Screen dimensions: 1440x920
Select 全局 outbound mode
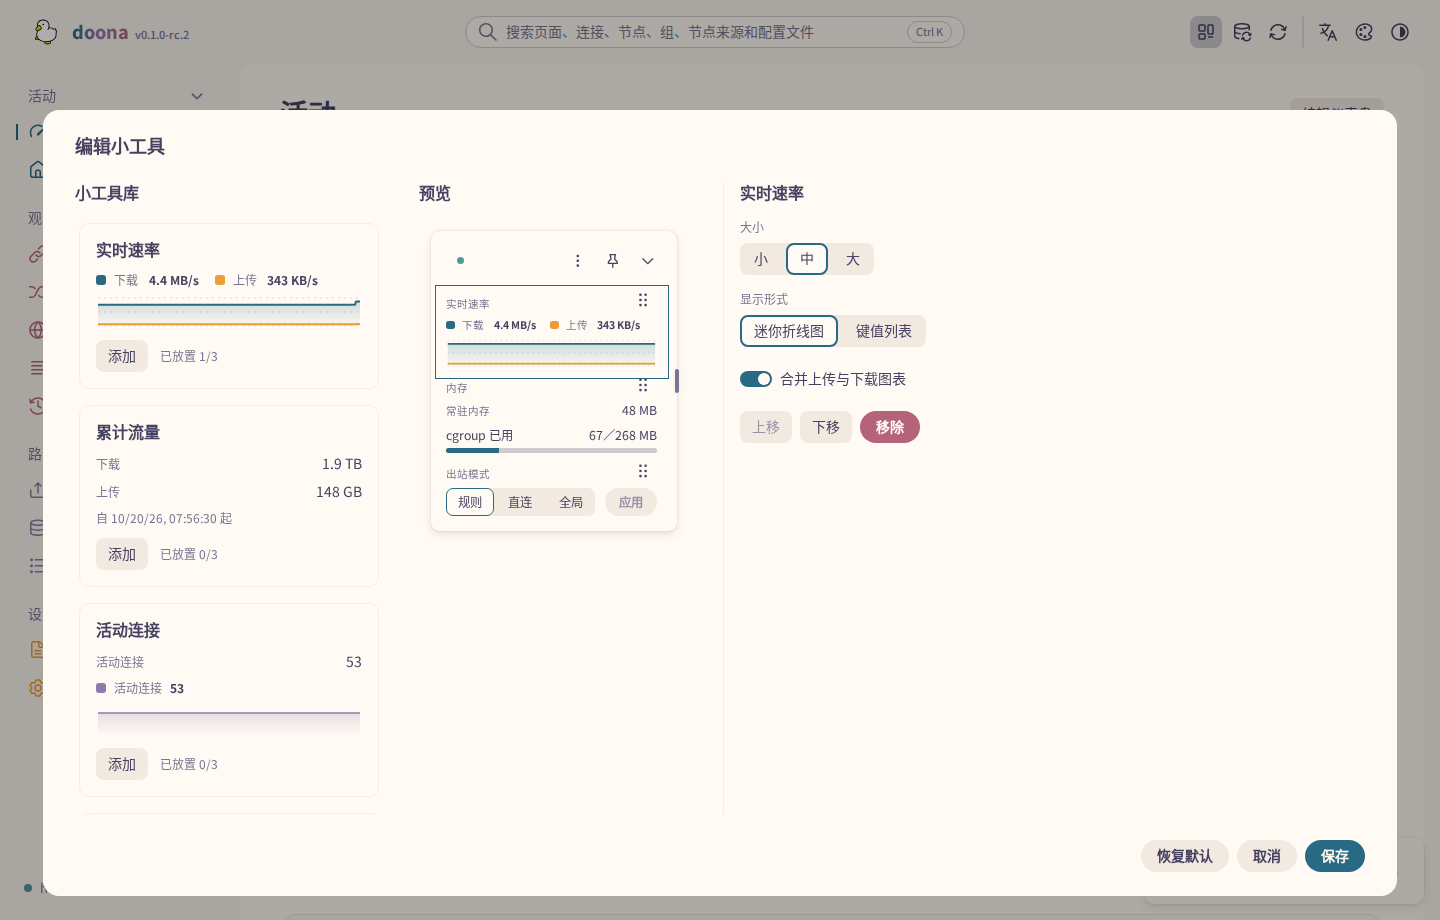571,502
